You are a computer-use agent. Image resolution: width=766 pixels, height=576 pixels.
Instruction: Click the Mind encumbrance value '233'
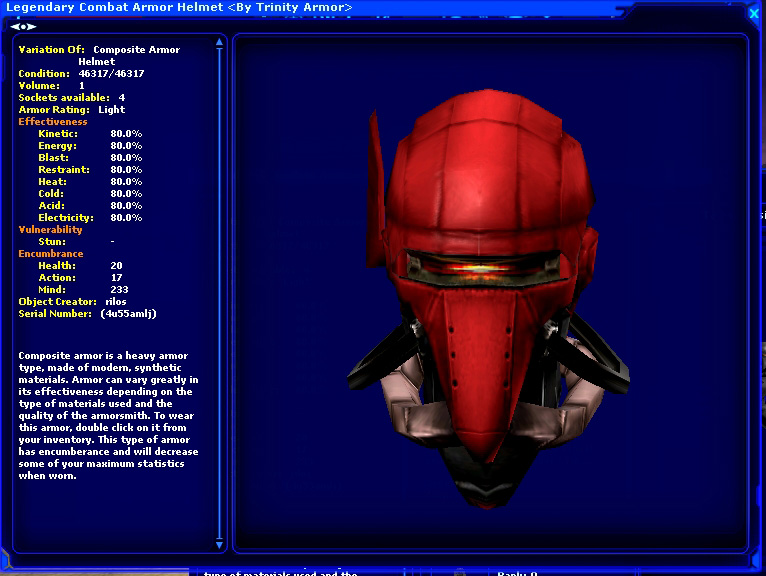coord(119,289)
